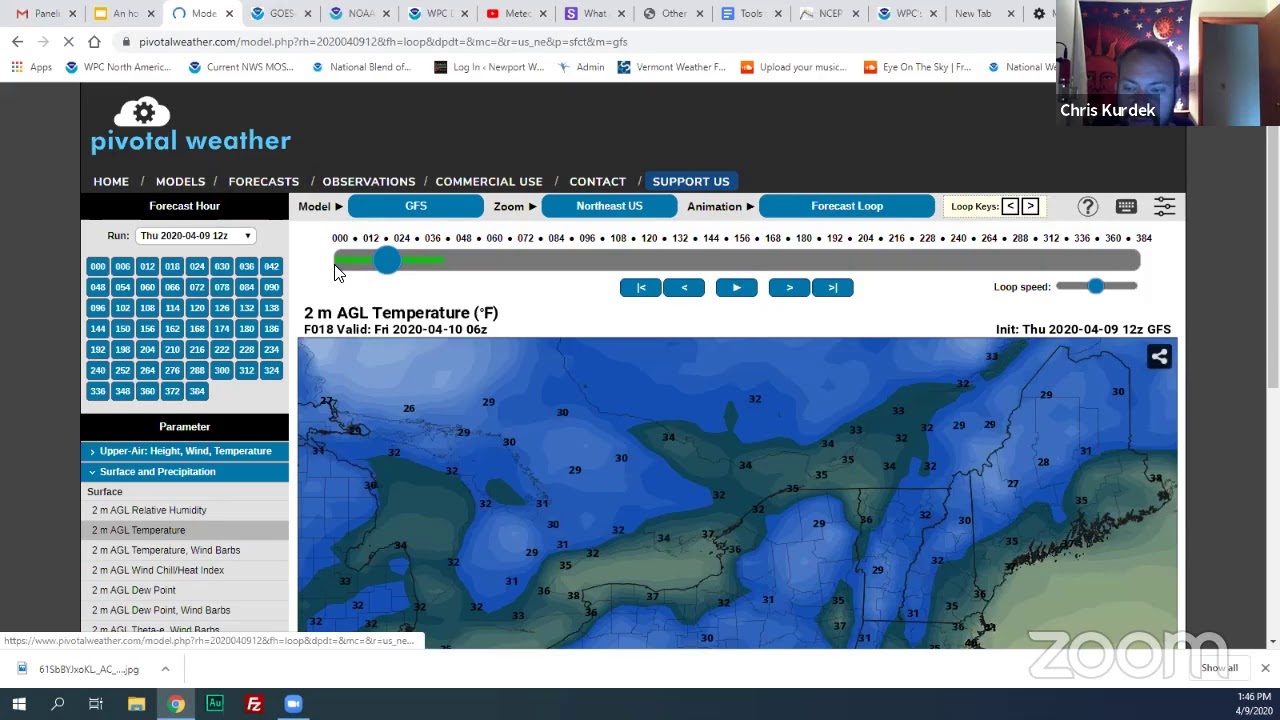Open MODELS navigation item

point(180,181)
